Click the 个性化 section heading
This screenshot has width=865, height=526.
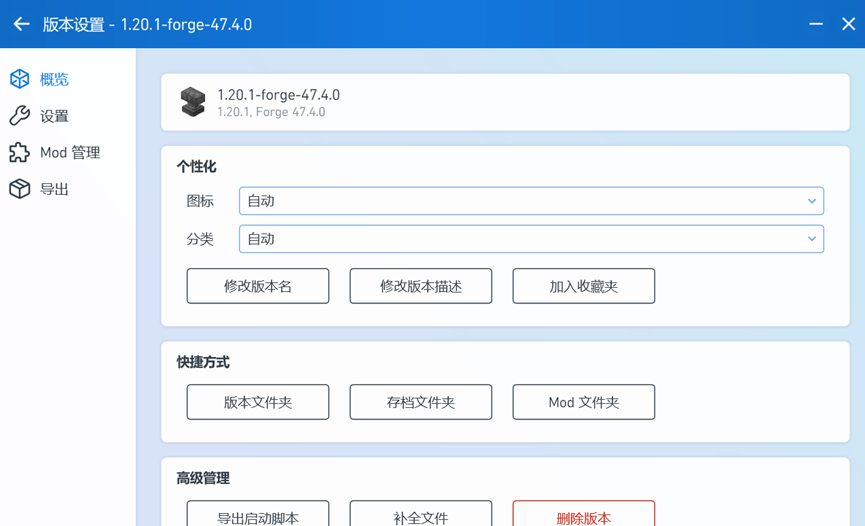click(x=196, y=167)
